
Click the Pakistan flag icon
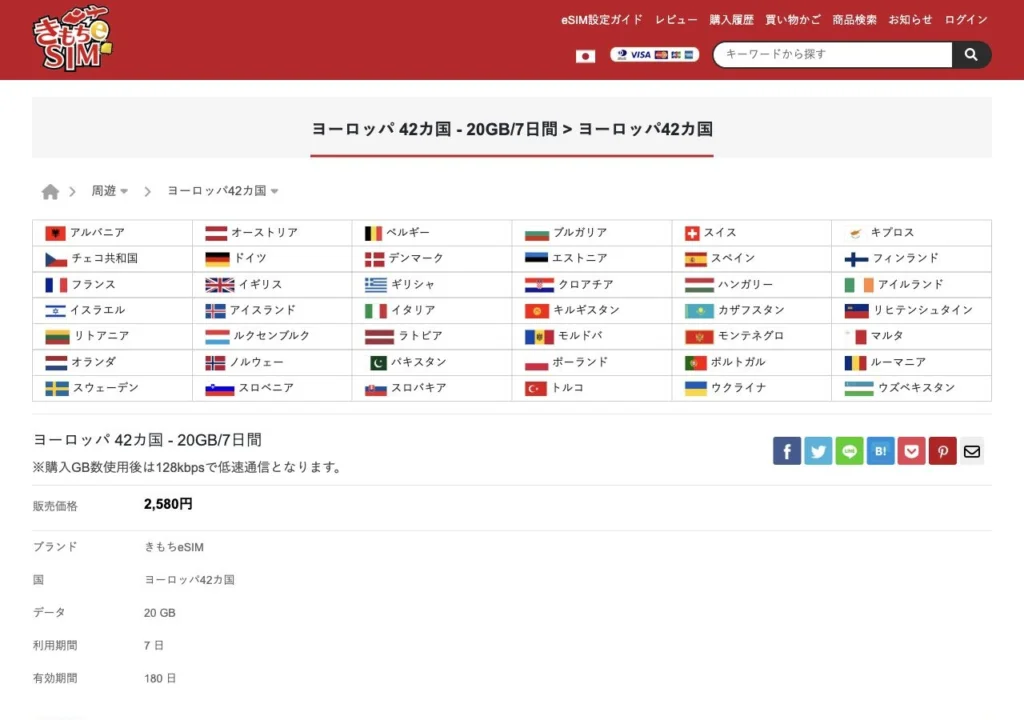click(x=378, y=363)
